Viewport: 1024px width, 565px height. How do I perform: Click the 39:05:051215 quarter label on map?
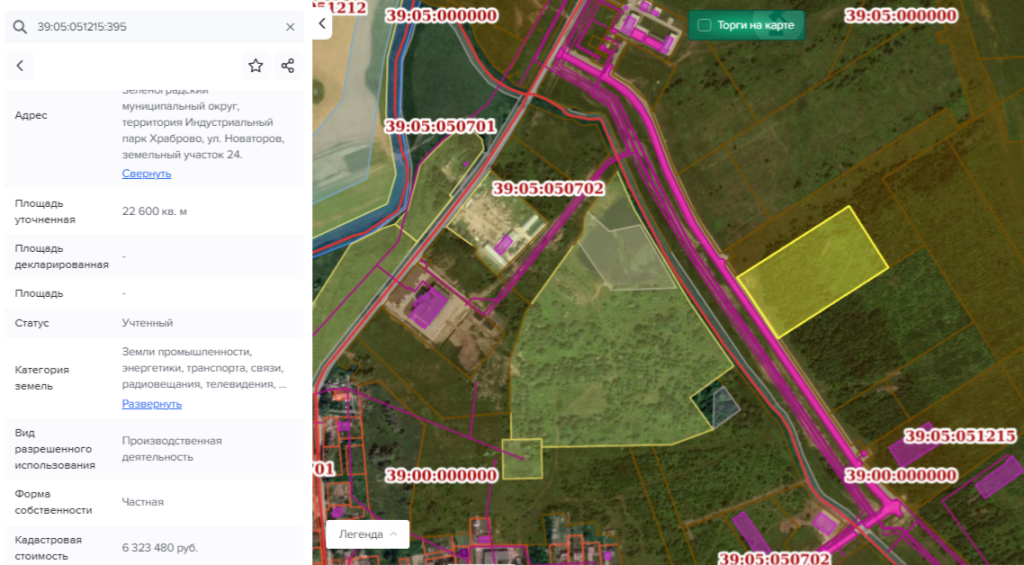pos(959,436)
